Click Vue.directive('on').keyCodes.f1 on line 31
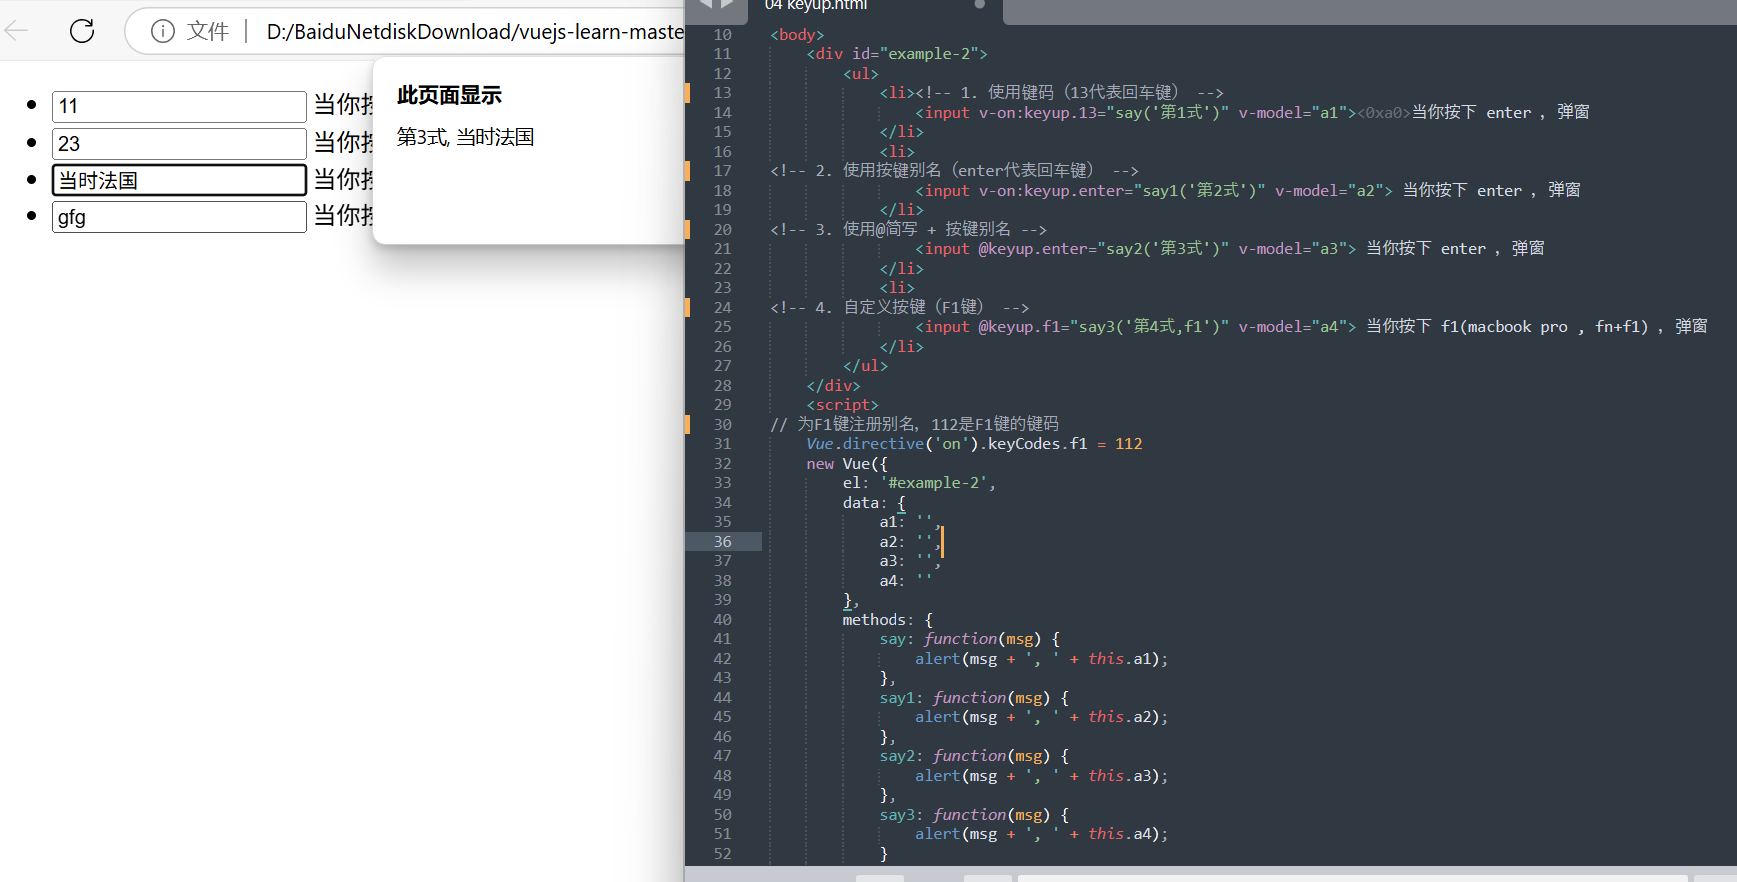This screenshot has width=1737, height=882. click(x=946, y=444)
